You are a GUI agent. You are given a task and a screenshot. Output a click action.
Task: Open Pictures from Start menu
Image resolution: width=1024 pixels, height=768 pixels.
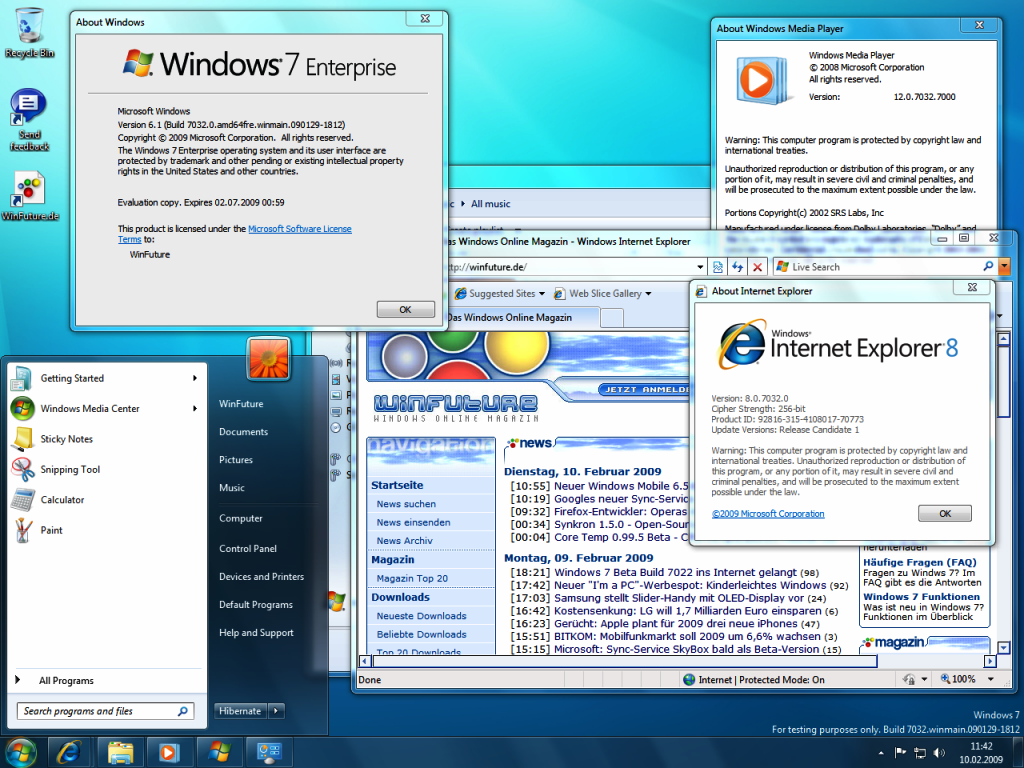click(x=236, y=460)
